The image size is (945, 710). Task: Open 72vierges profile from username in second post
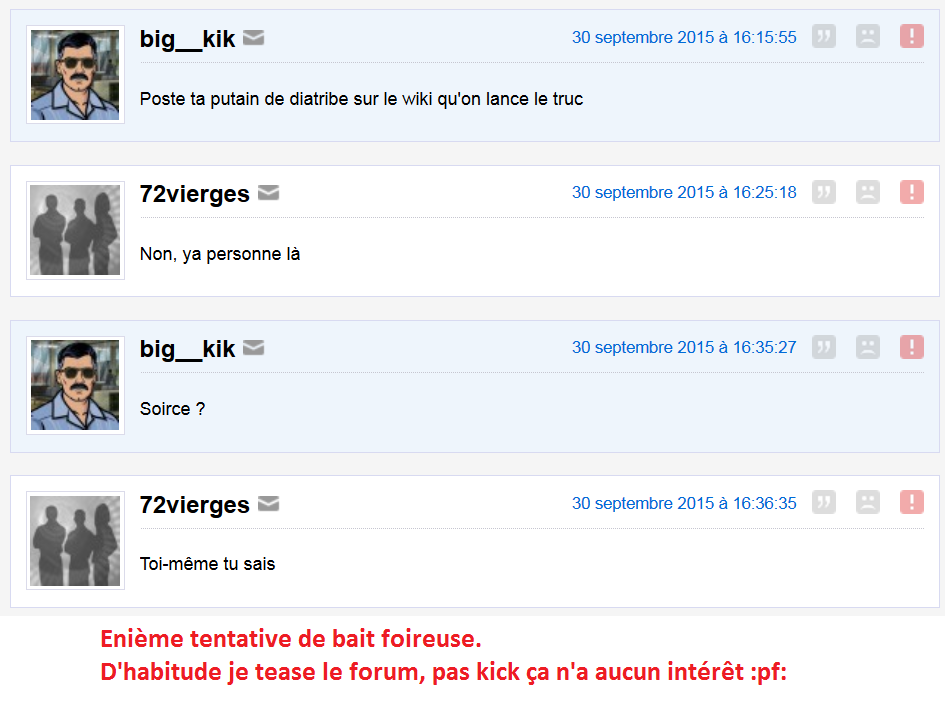pyautogui.click(x=194, y=194)
